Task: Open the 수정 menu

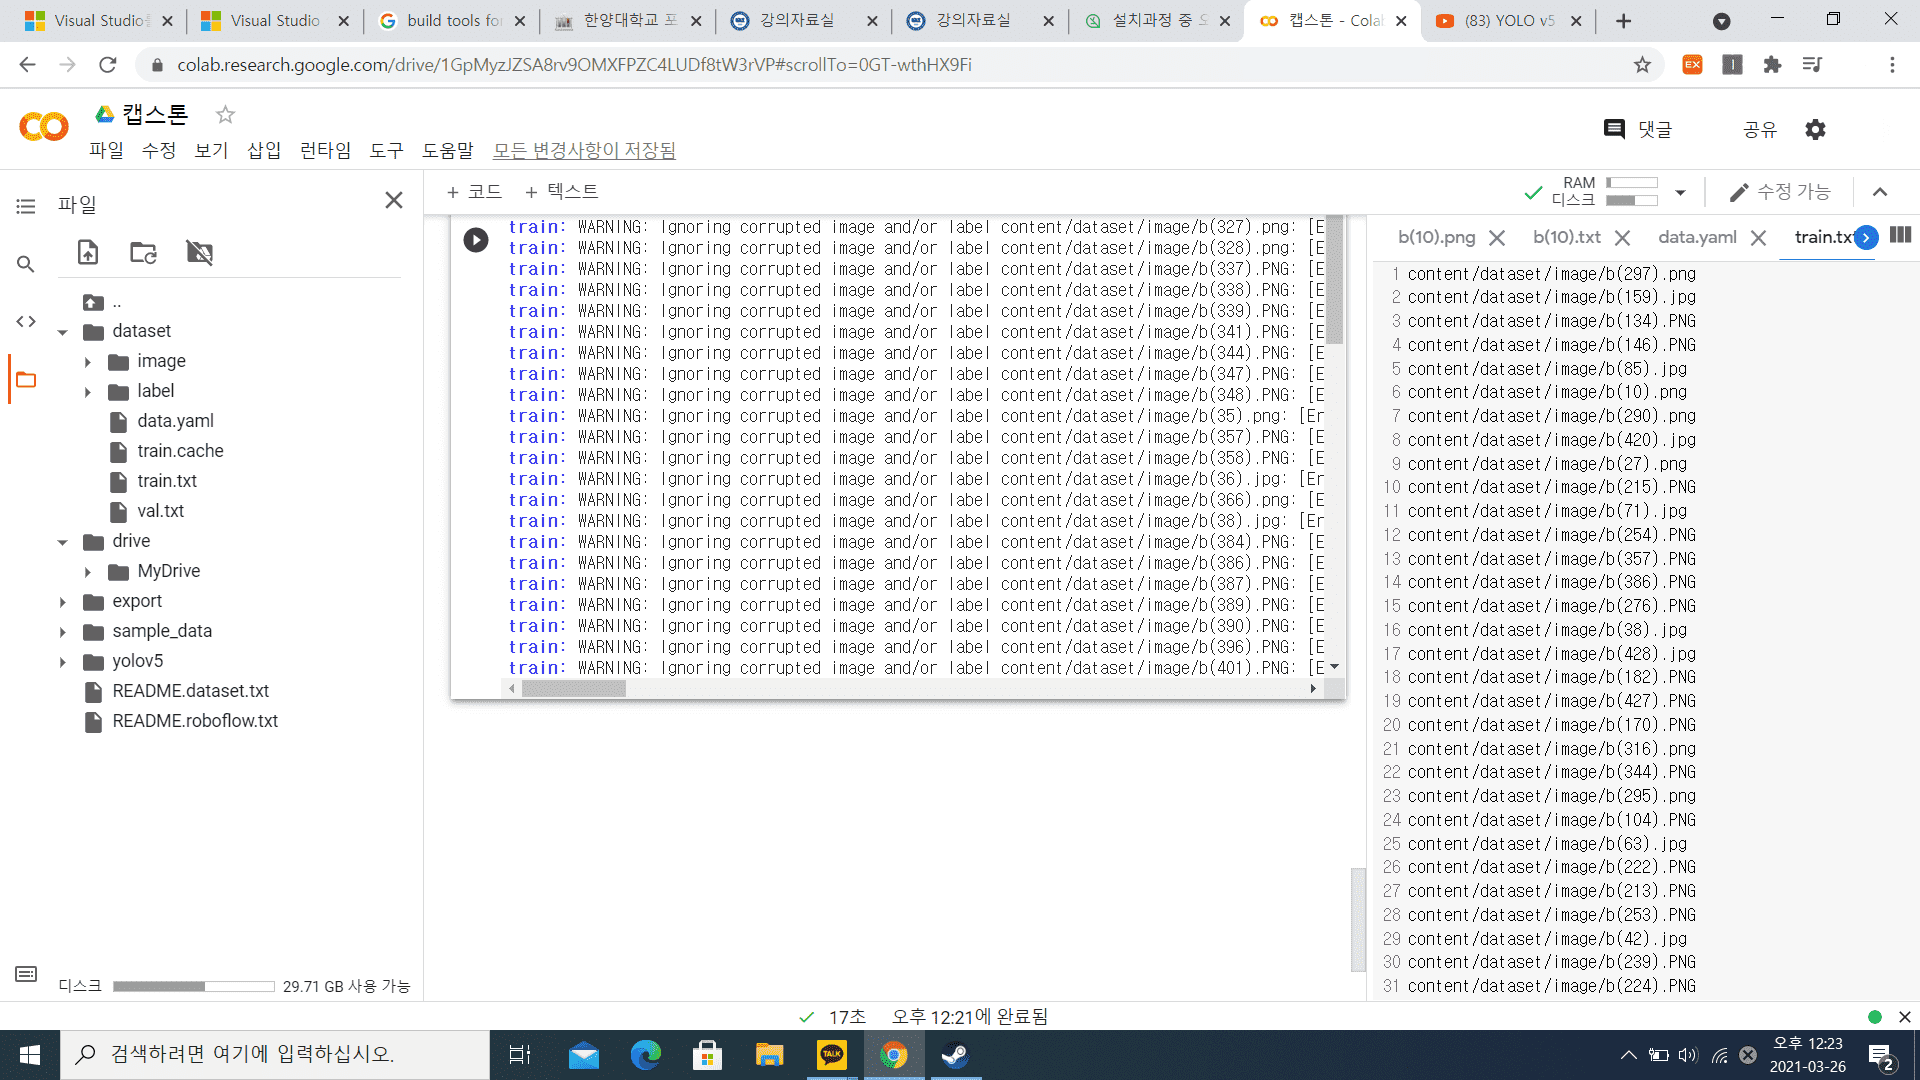Action: coord(159,150)
